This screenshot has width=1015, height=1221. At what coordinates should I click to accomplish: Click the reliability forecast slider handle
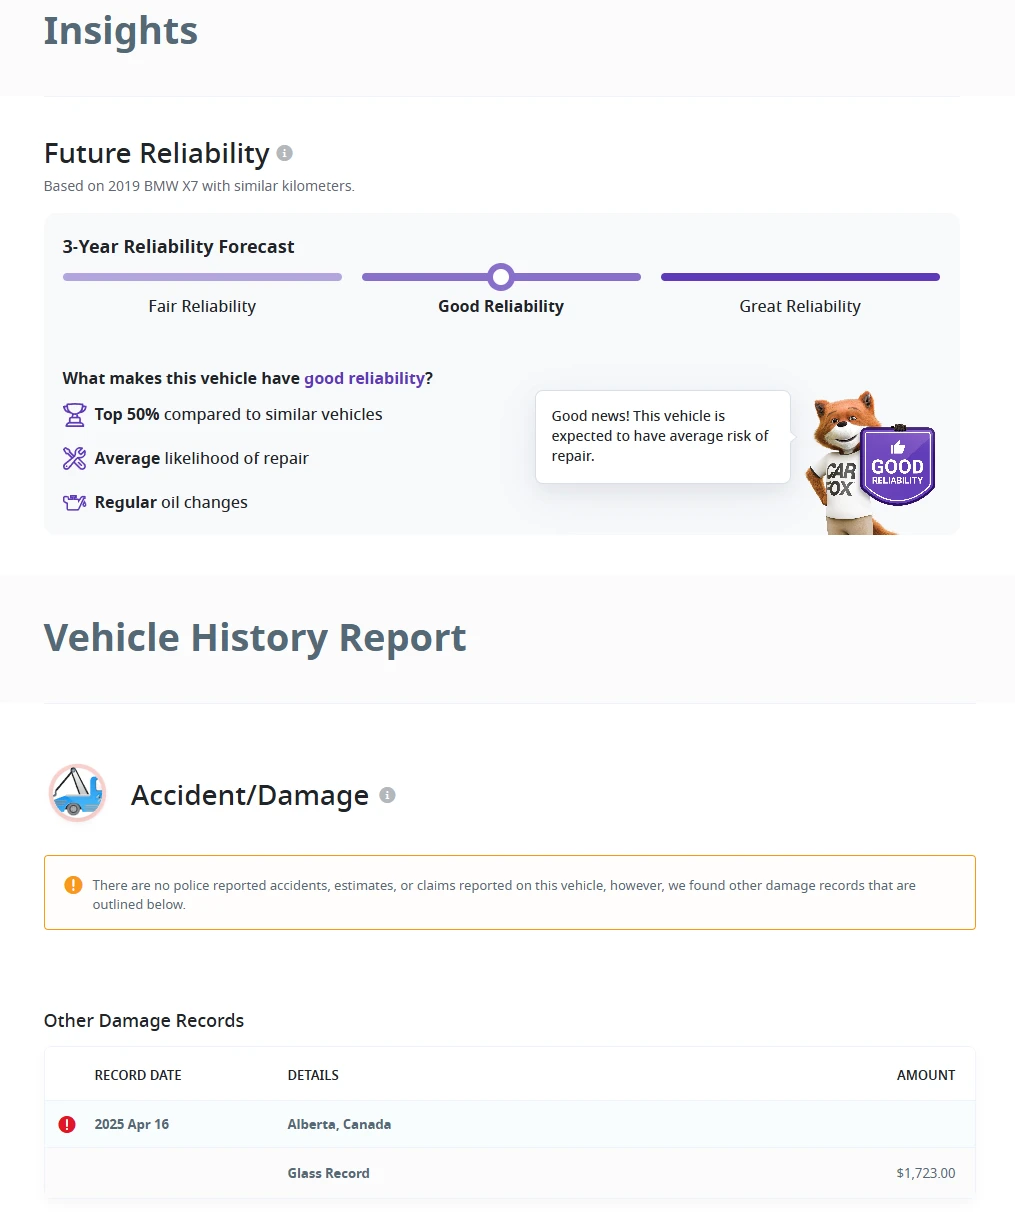point(501,277)
